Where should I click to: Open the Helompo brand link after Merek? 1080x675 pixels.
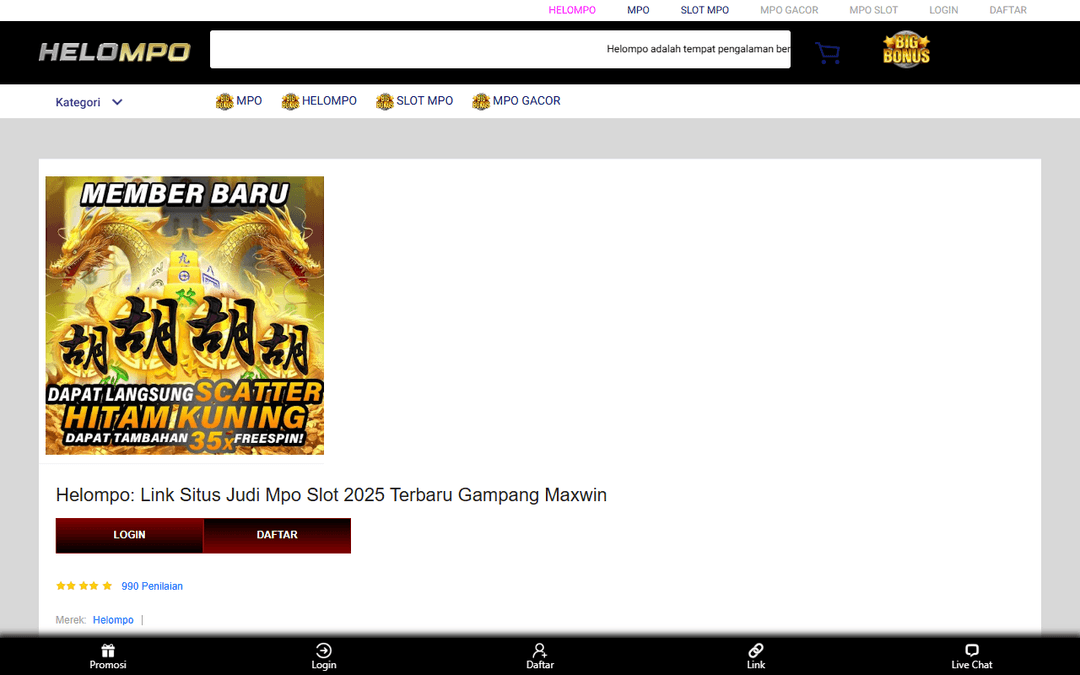113,620
